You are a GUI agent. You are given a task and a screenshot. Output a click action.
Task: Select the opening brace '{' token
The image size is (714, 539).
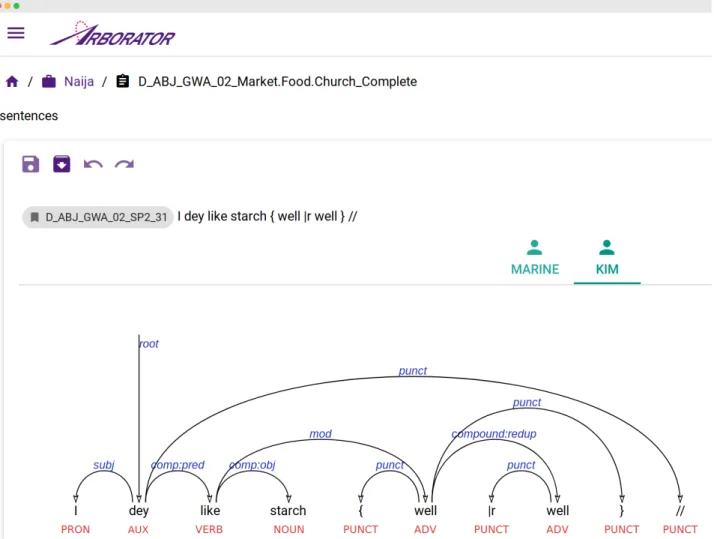click(361, 511)
